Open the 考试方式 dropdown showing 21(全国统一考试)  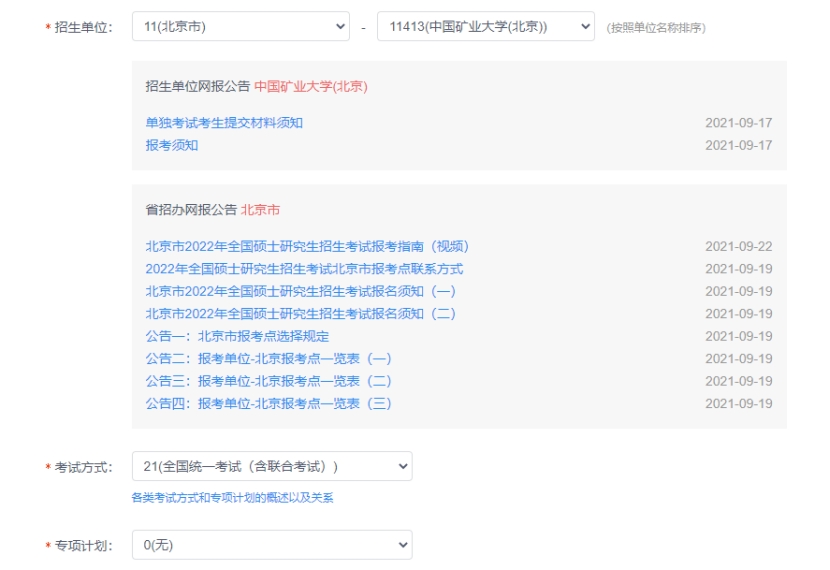[x=271, y=466]
